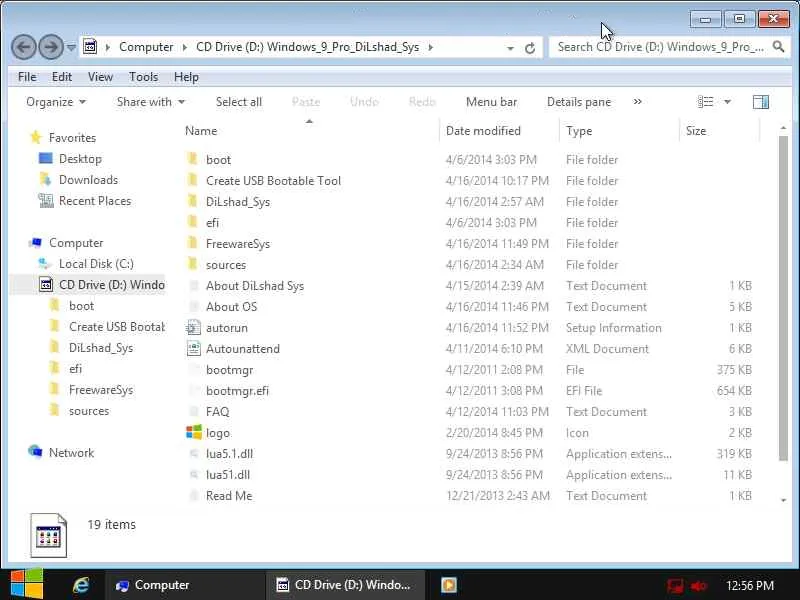Select sources folder in navigation tree
Image resolution: width=800 pixels, height=600 pixels.
tap(79, 411)
